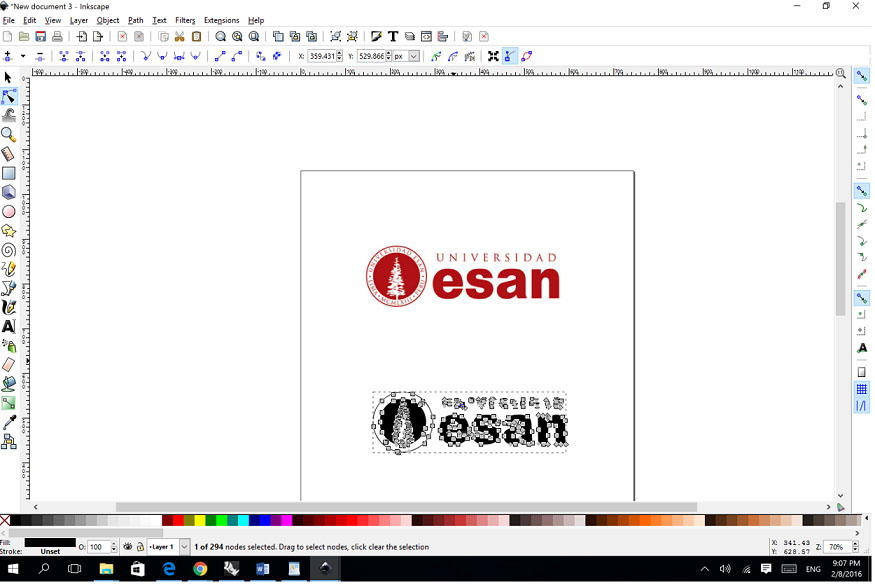The height and width of the screenshot is (585, 875).
Task: Click Convert object to path icon
Action: 261,56
